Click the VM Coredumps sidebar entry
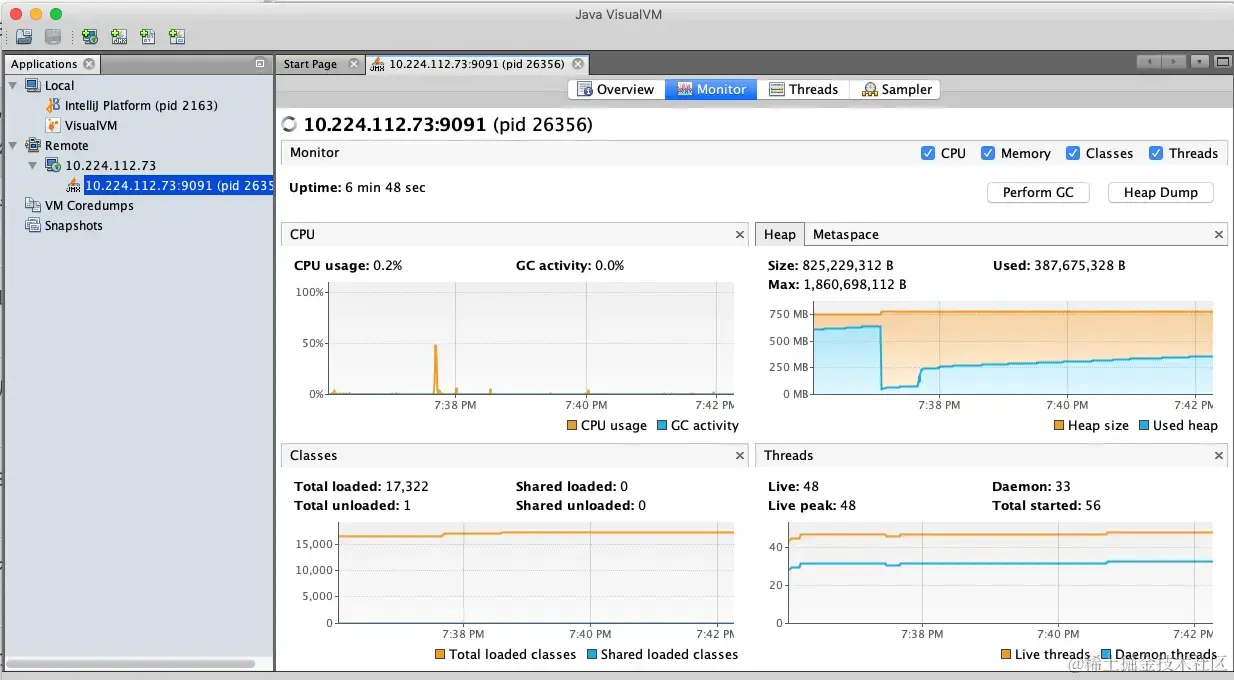 87,205
